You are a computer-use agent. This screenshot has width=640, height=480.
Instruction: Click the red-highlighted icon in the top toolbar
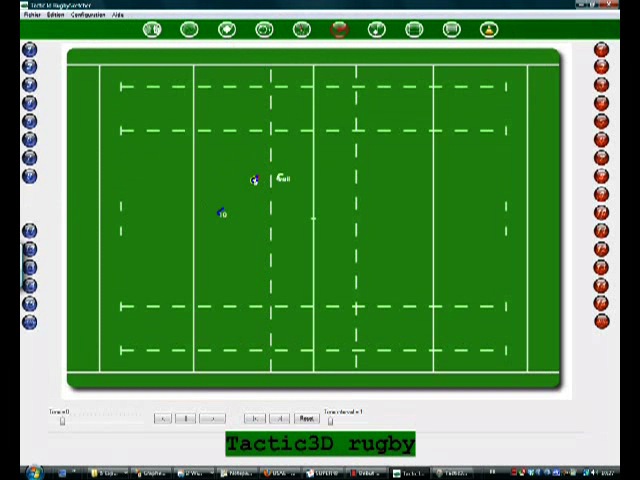pyautogui.click(x=339, y=29)
